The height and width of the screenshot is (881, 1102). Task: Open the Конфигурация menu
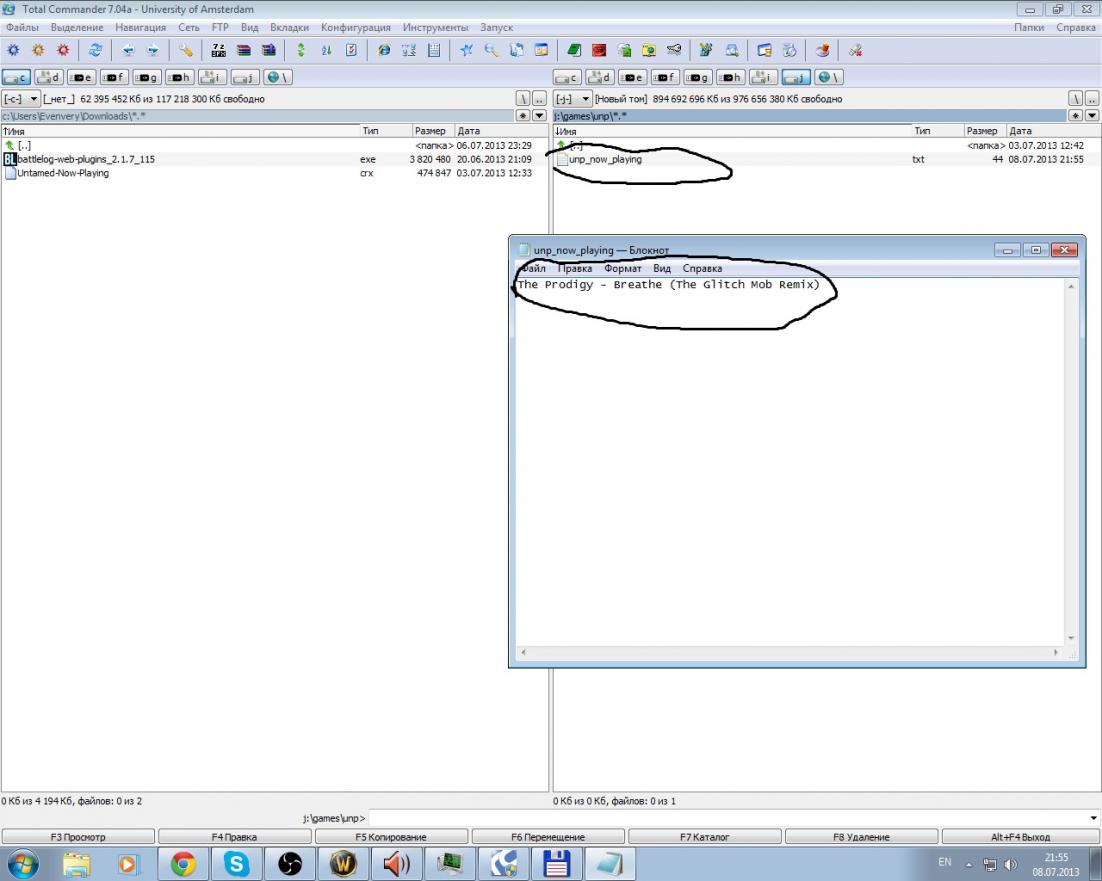click(x=355, y=27)
